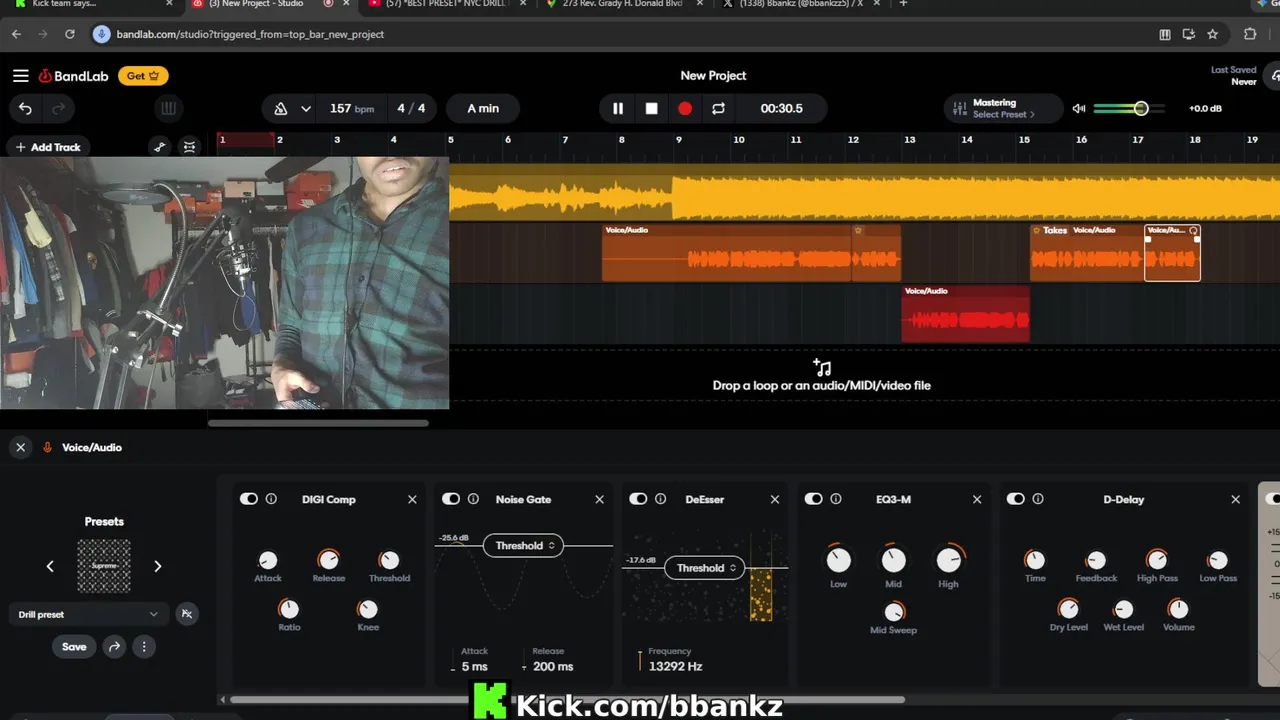Reload the browser page
Image resolution: width=1280 pixels, height=720 pixels.
(69, 34)
